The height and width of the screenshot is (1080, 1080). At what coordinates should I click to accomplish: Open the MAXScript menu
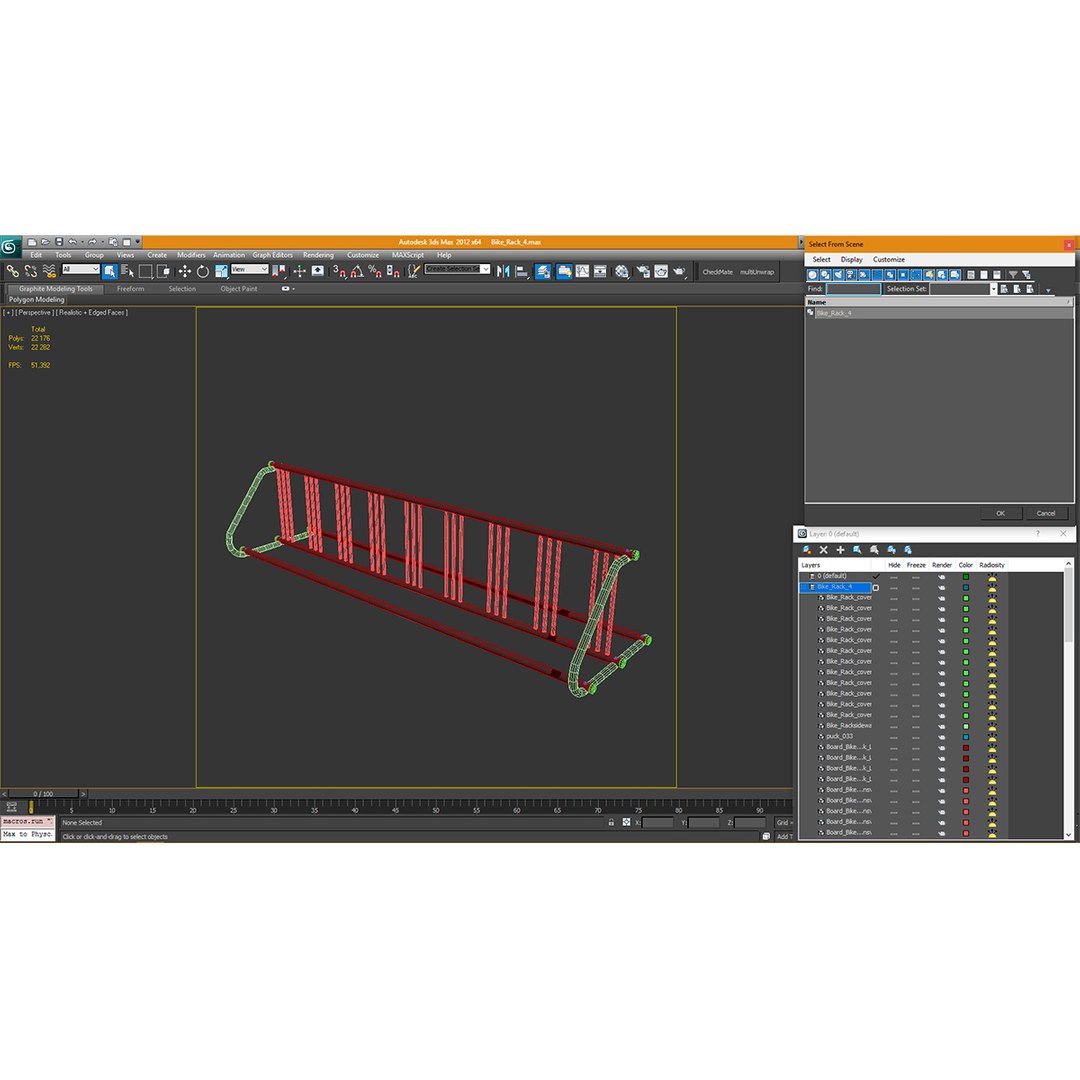[x=408, y=255]
